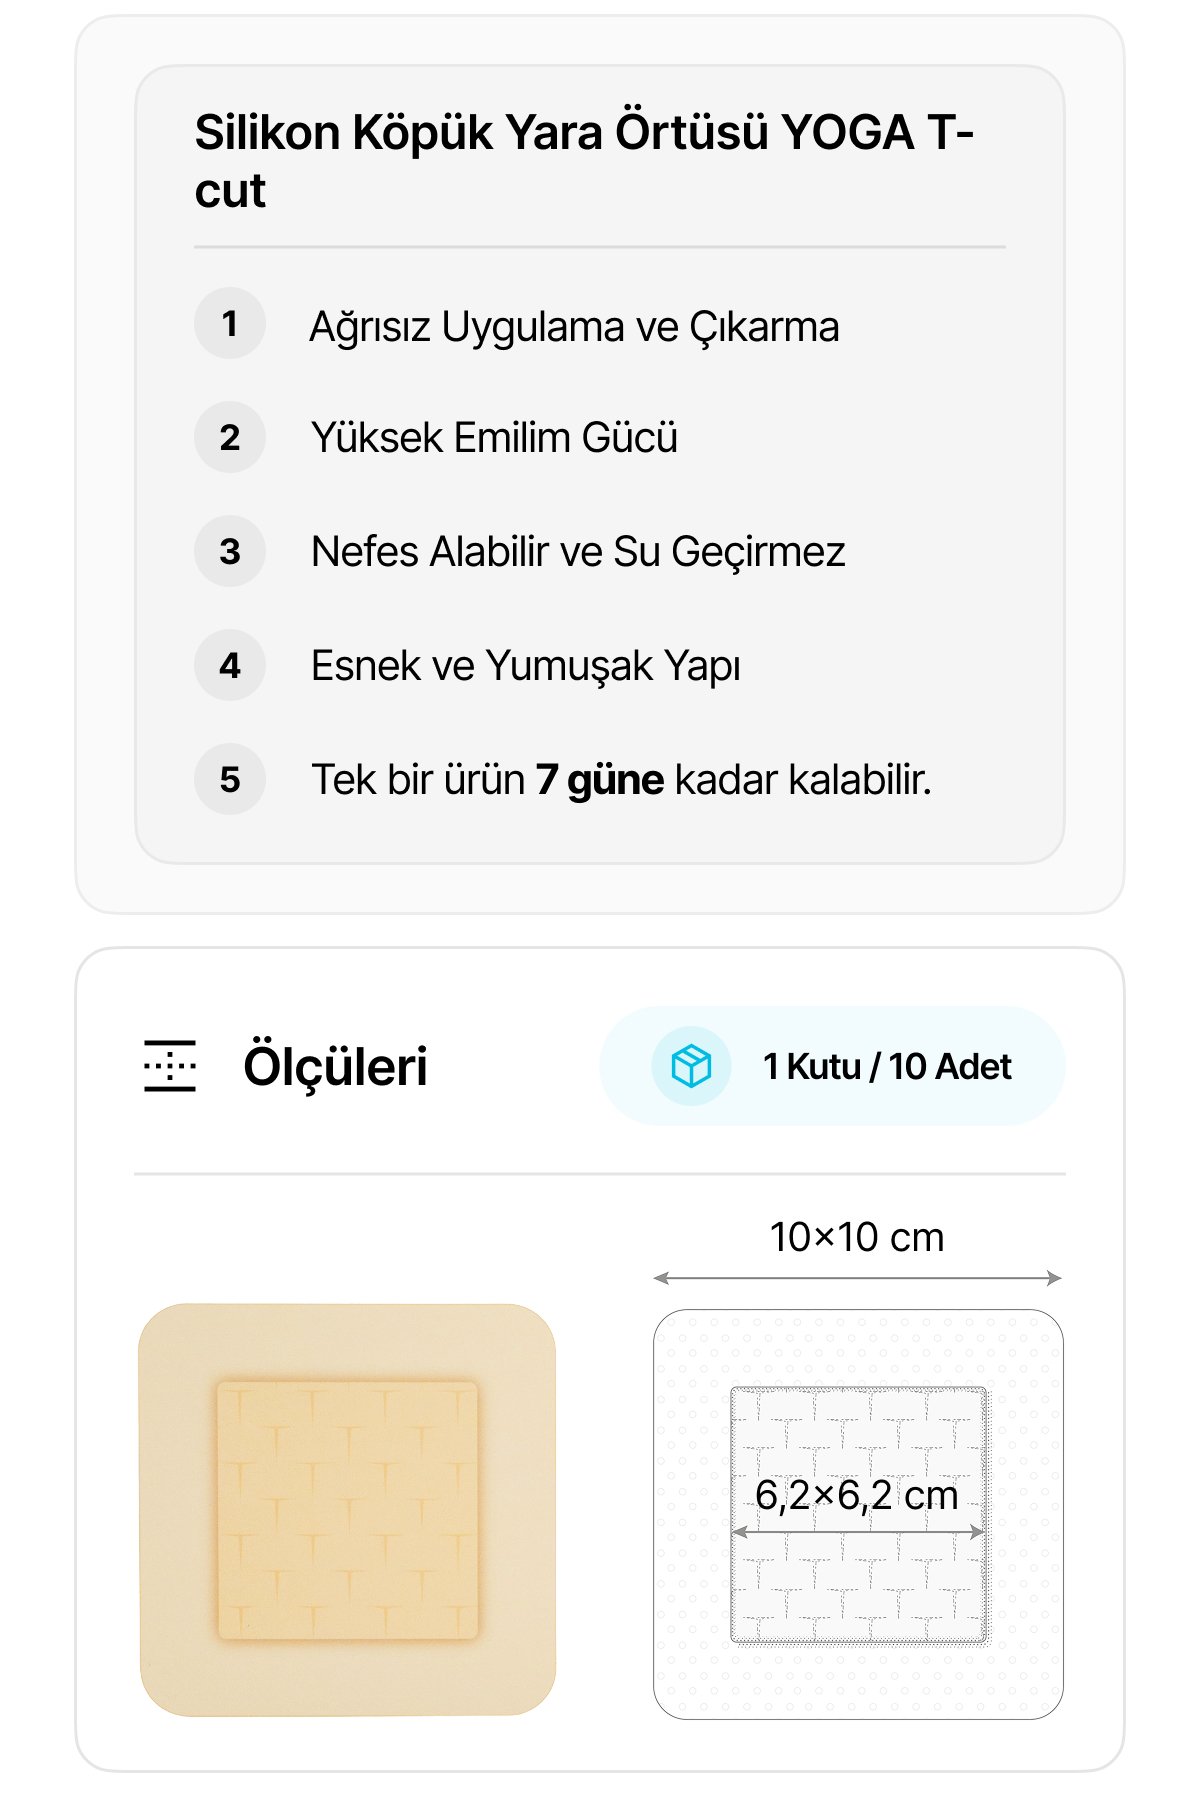Click the number 2 circle badge
Image resolution: width=1200 pixels, height=1800 pixels.
[230, 438]
